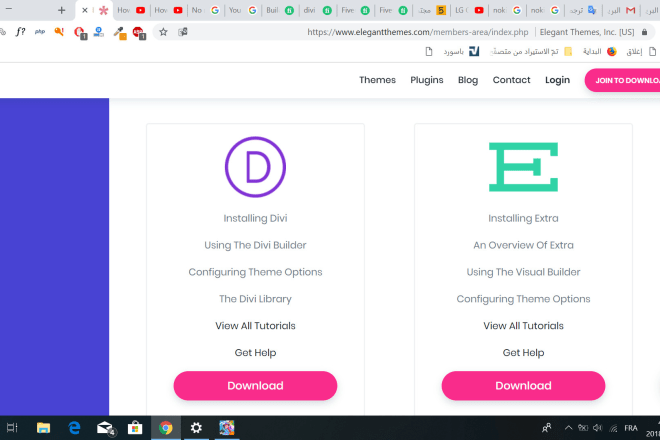Open the باسورد bookmark
Image resolution: width=660 pixels, height=440 pixels.
[461, 51]
